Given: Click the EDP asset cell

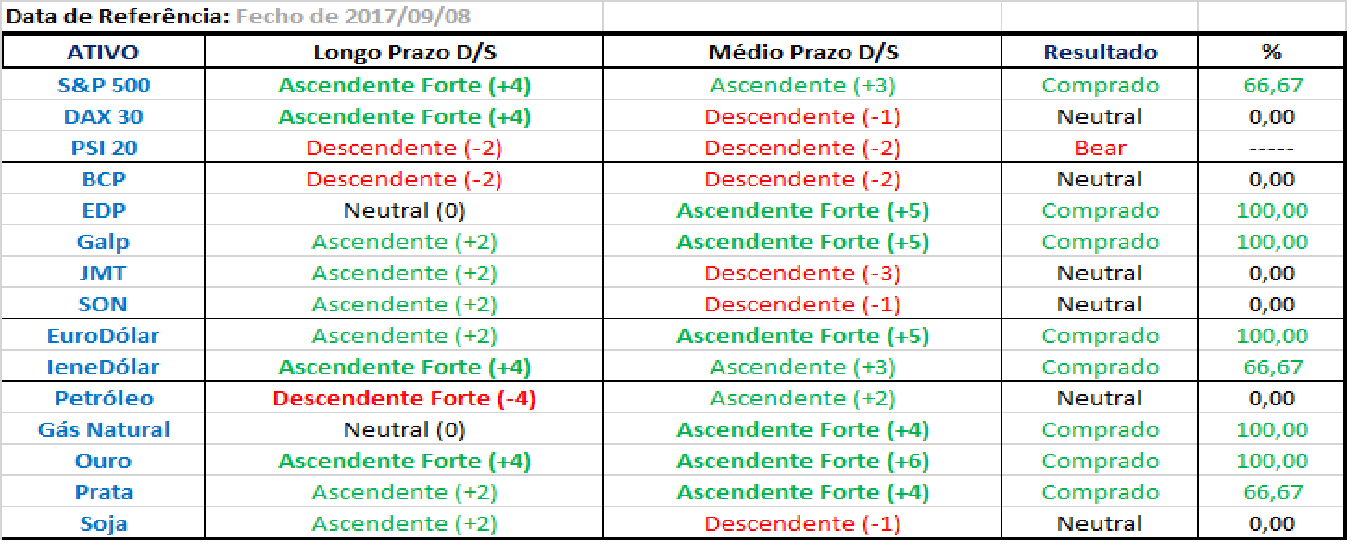Looking at the screenshot, I should click(x=103, y=211).
